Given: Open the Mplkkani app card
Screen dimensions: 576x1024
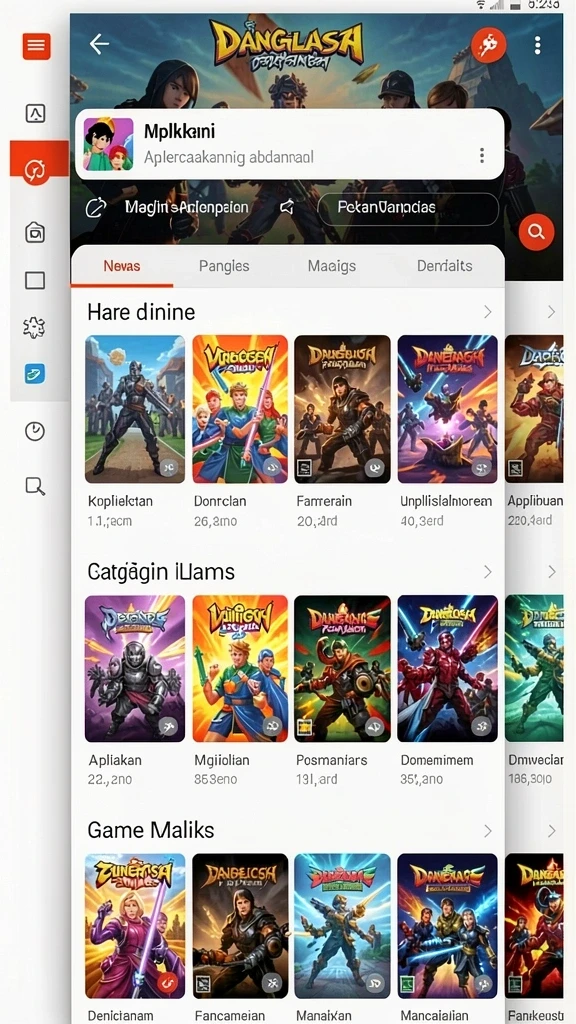Looking at the screenshot, I should click(289, 144).
